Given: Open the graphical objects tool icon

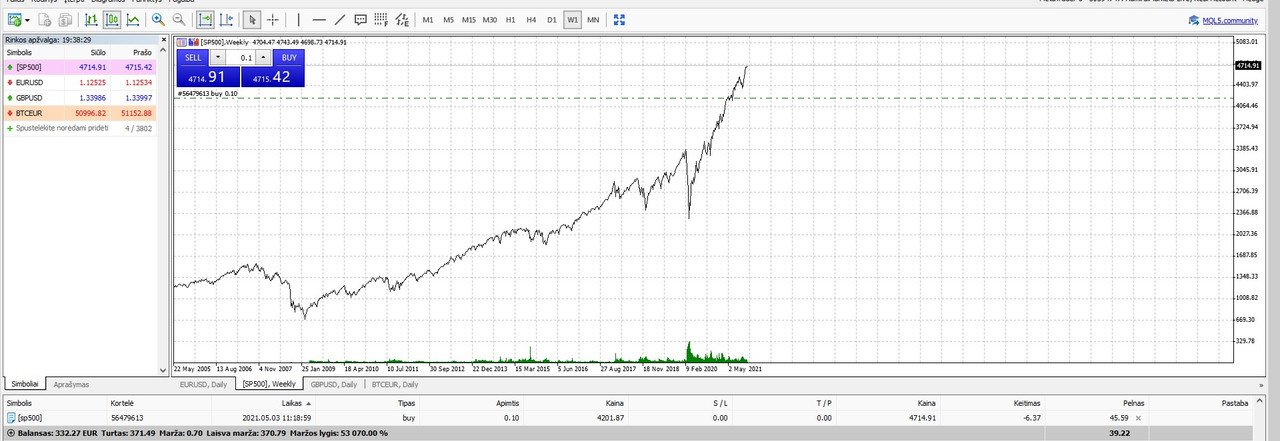Looking at the screenshot, I should click(x=402, y=20).
